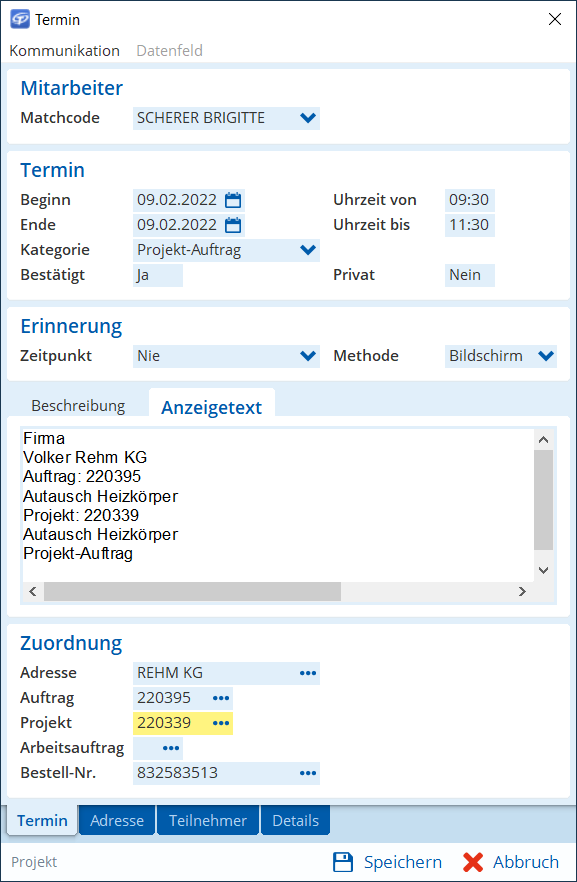Click the Bestell-Nr. lookup ellipsis icon
The width and height of the screenshot is (577, 882).
(x=308, y=773)
